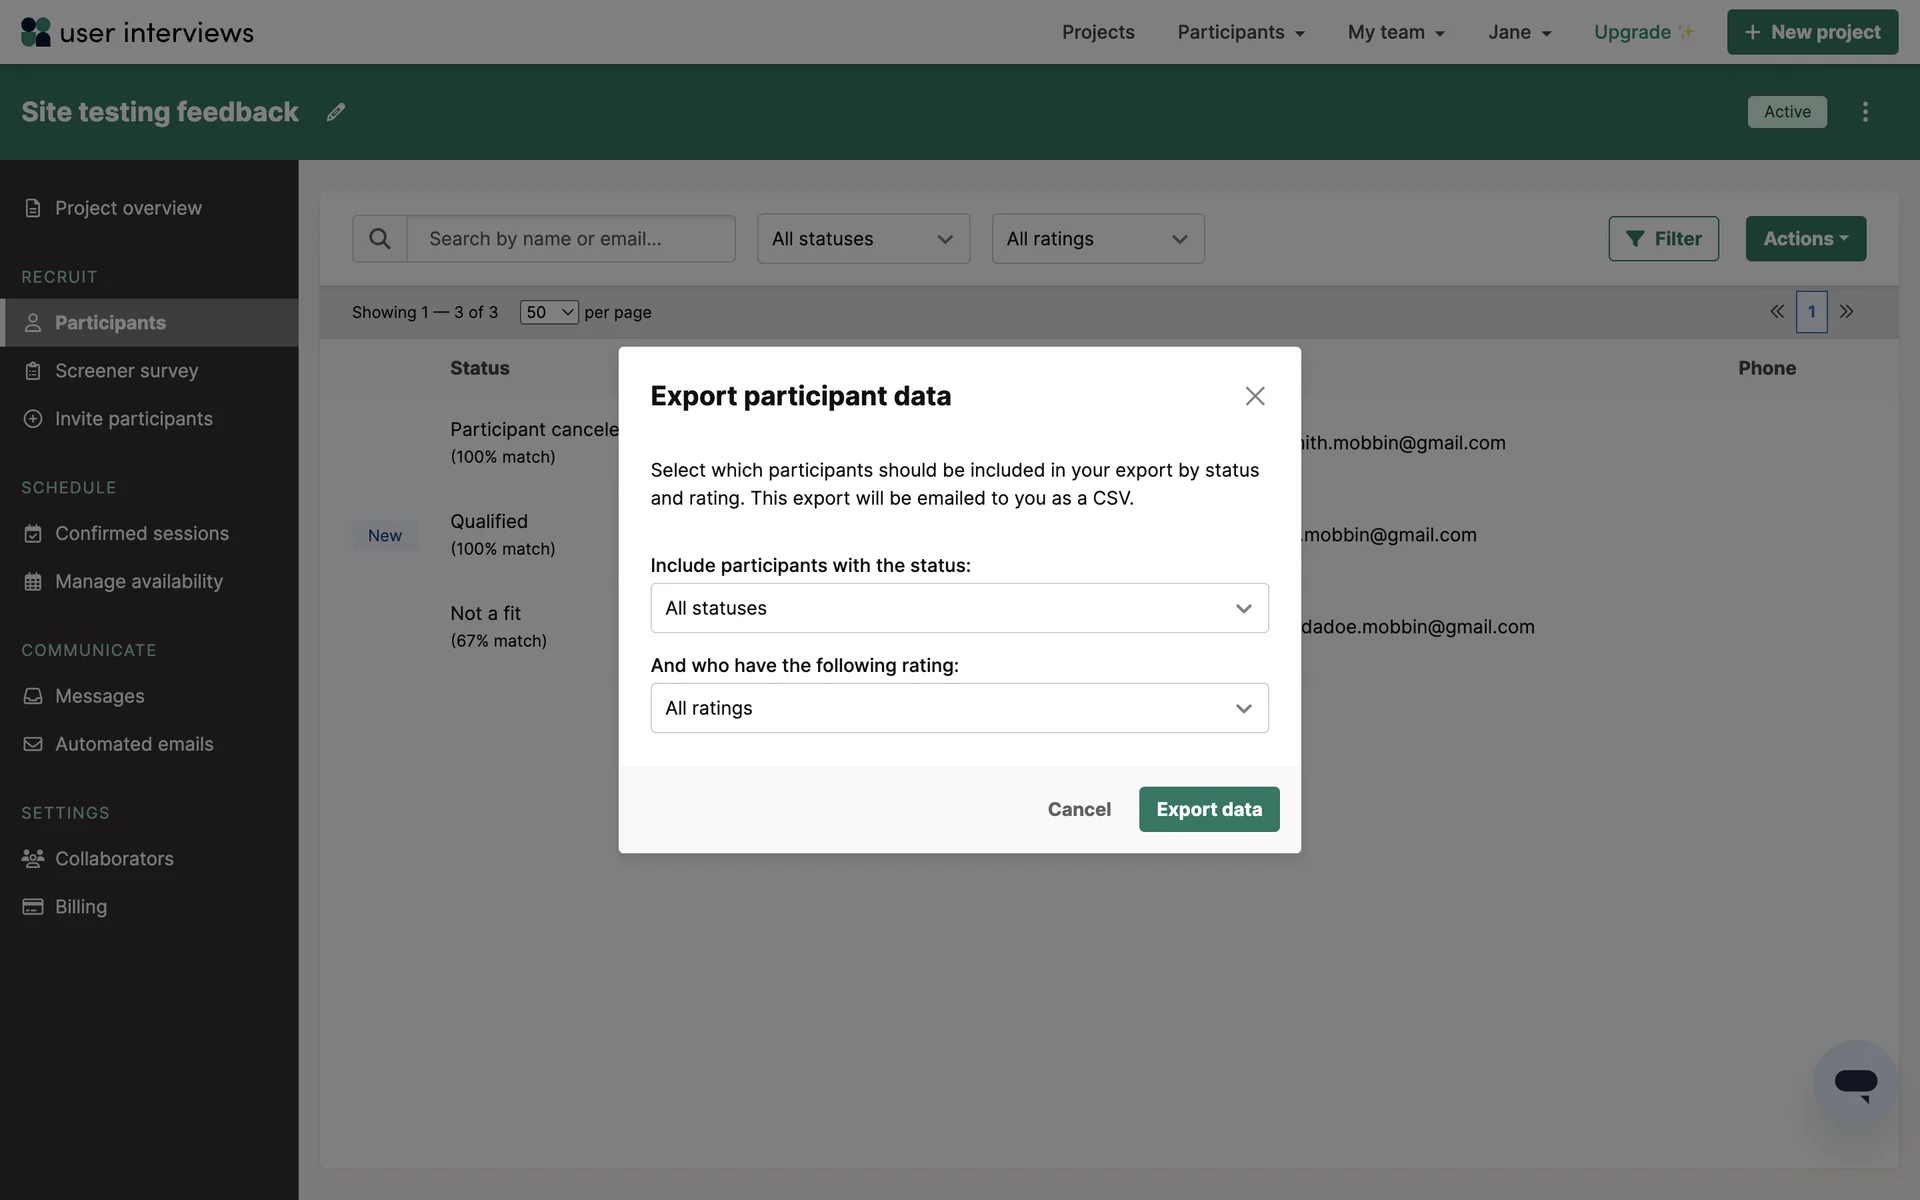Go to the first page with double arrows
The image size is (1920, 1200).
(x=1777, y=312)
